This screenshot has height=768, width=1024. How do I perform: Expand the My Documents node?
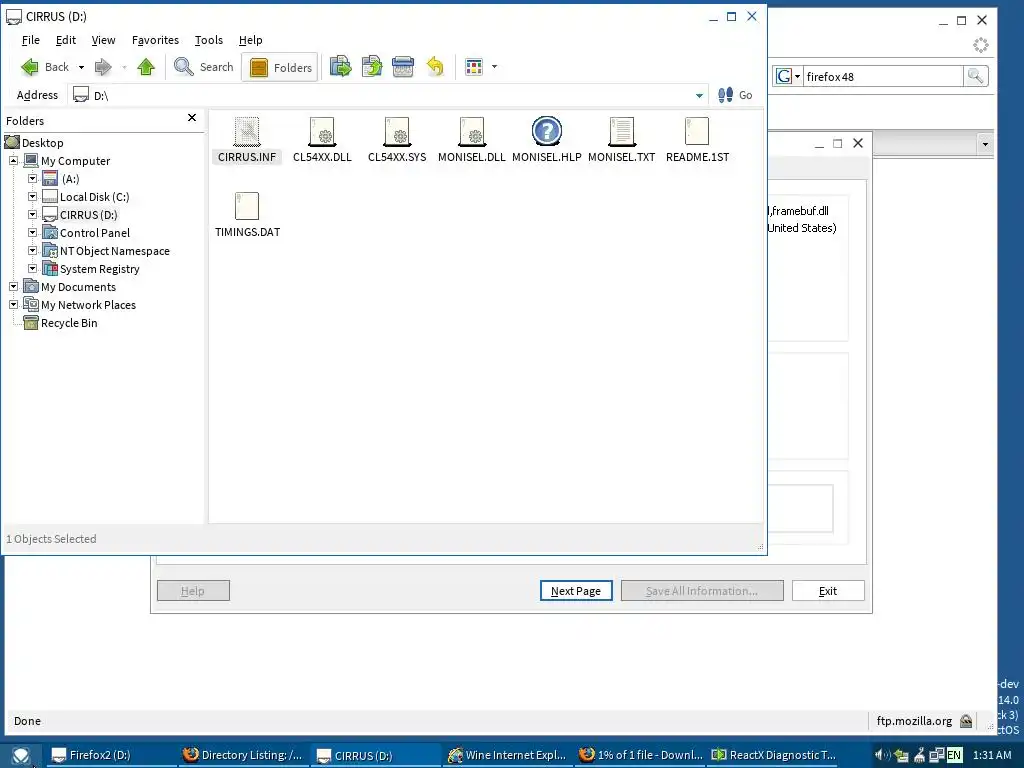(x=13, y=286)
